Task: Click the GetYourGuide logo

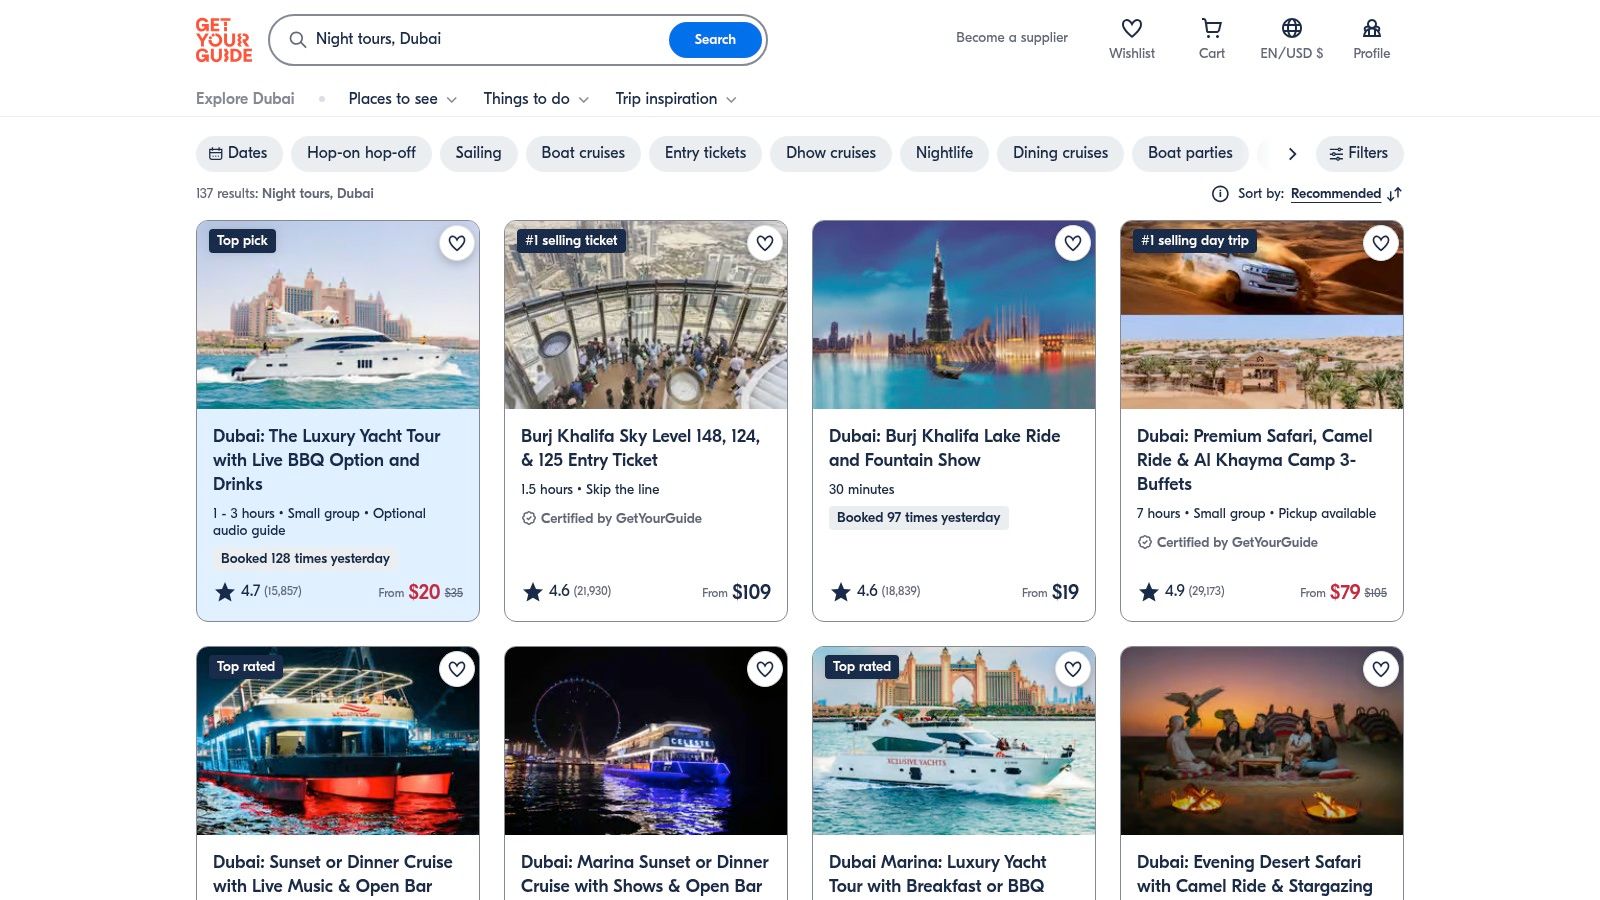Action: pyautogui.click(x=223, y=40)
